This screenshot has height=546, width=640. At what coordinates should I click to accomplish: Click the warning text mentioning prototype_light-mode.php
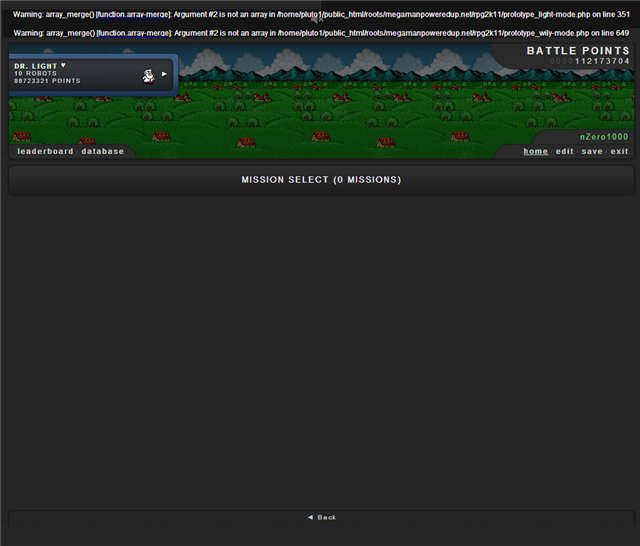point(321,15)
